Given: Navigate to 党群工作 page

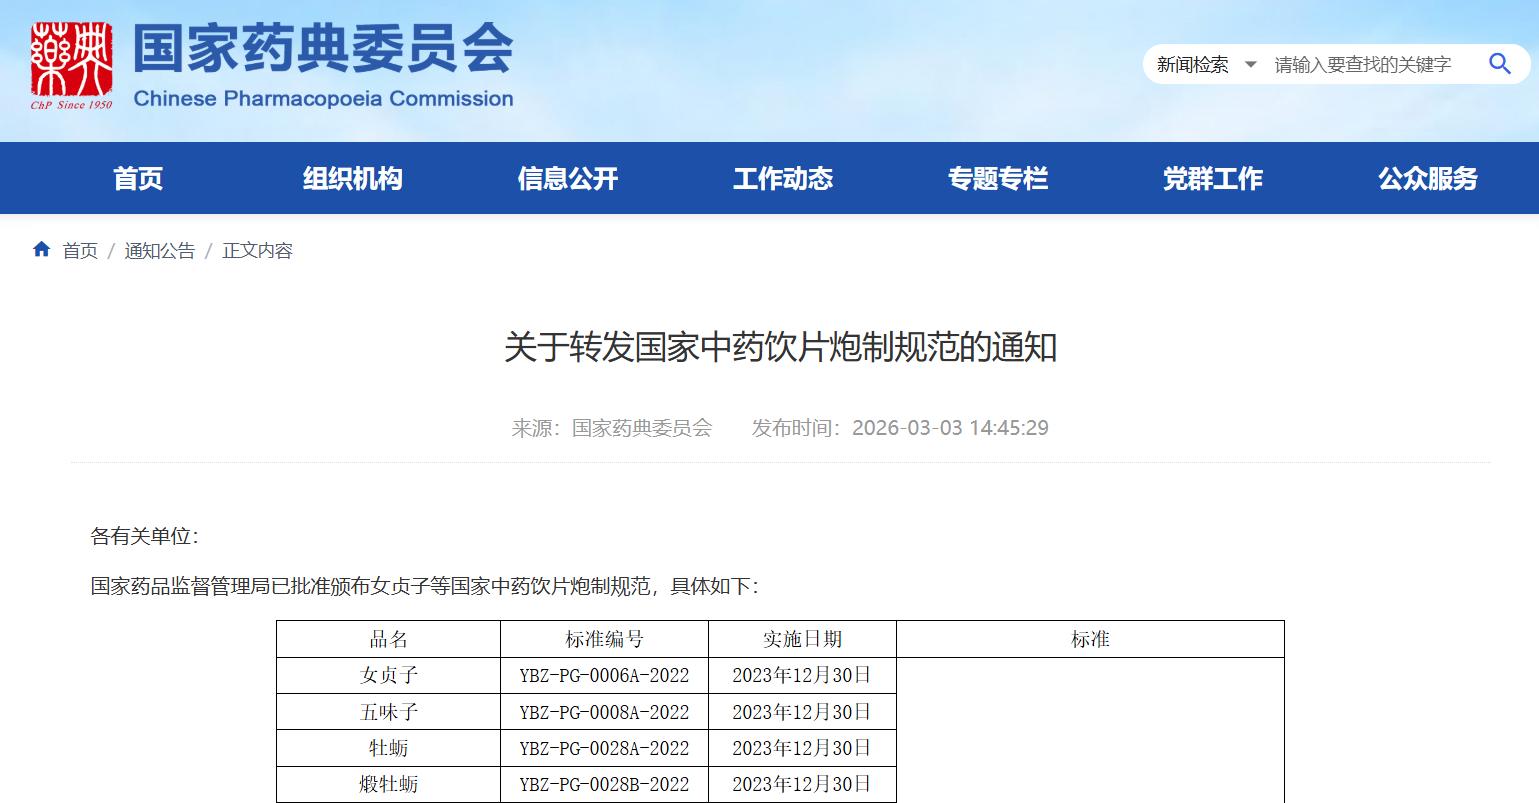Looking at the screenshot, I should (1213, 179).
